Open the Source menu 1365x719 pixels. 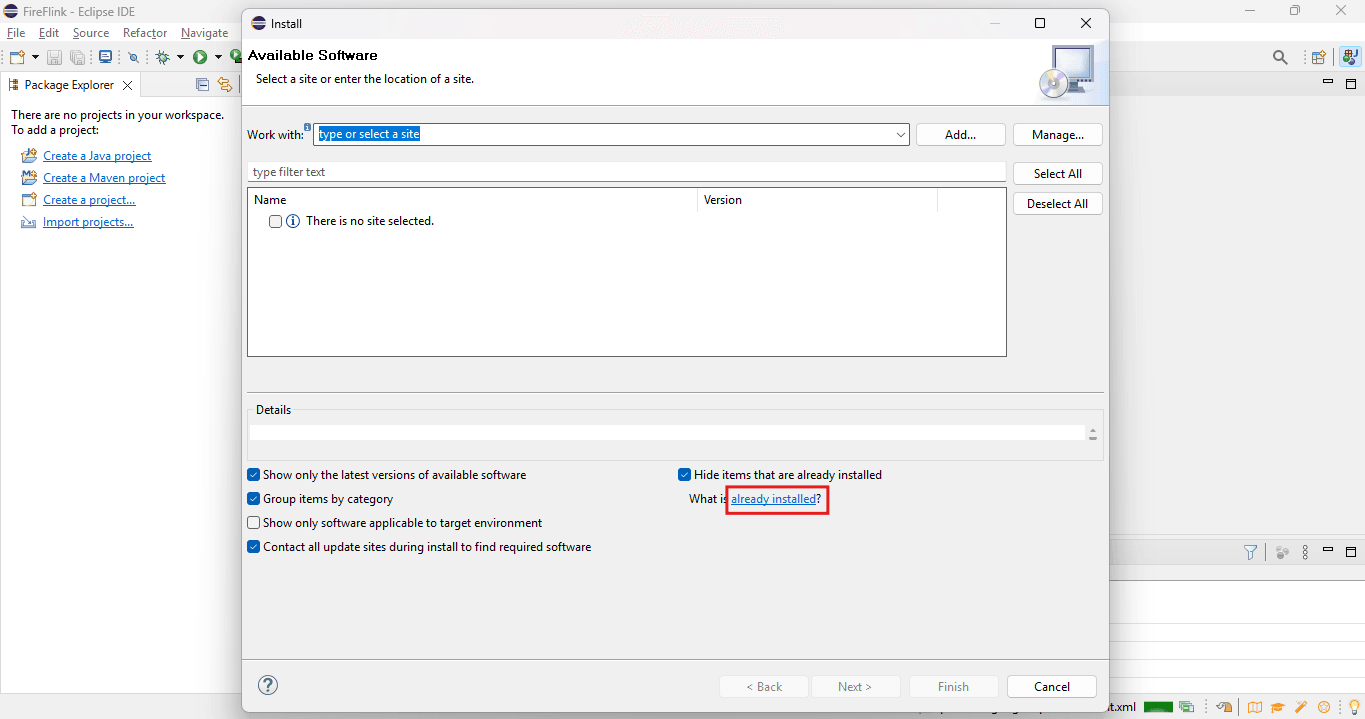(x=91, y=33)
